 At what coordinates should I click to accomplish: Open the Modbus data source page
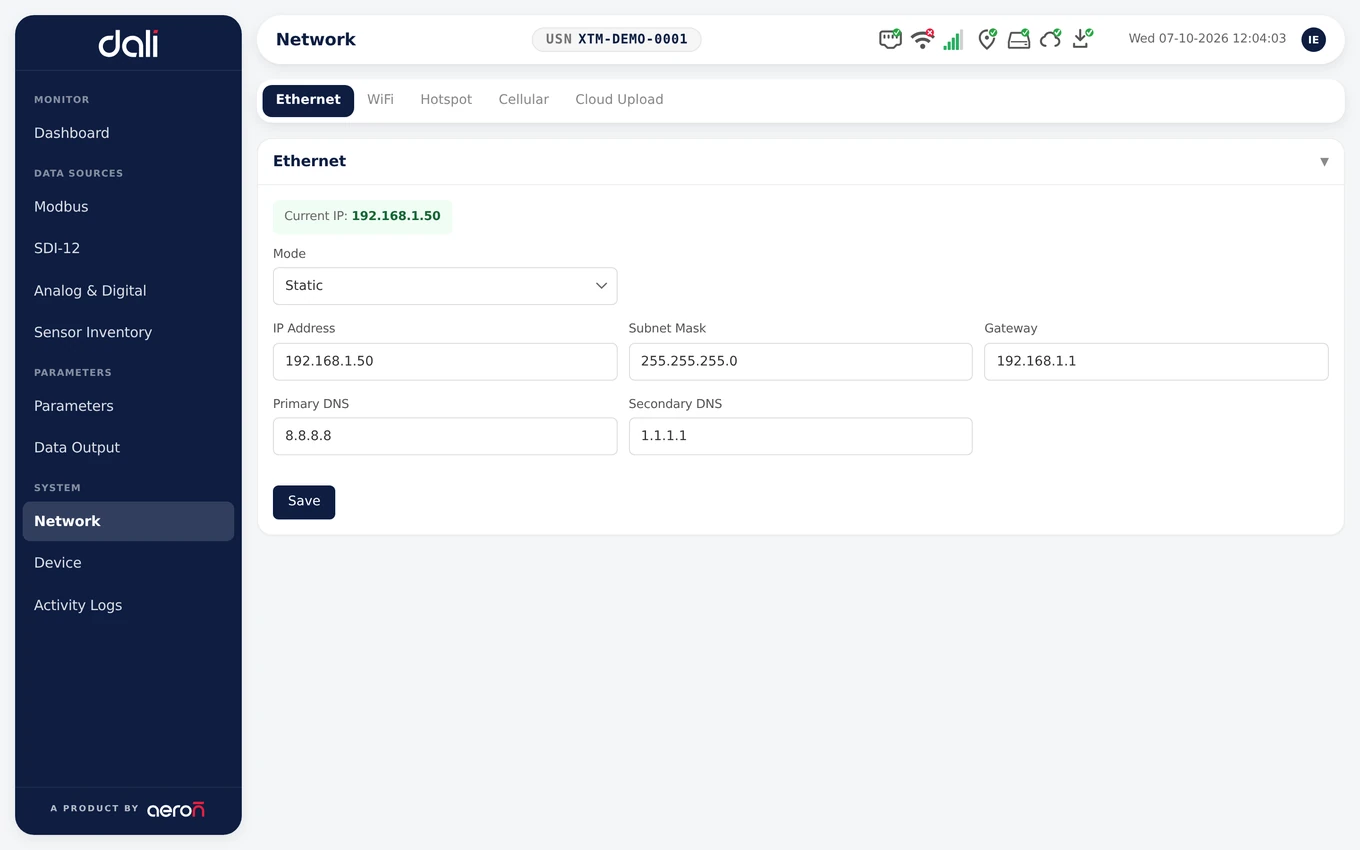pyautogui.click(x=128, y=207)
